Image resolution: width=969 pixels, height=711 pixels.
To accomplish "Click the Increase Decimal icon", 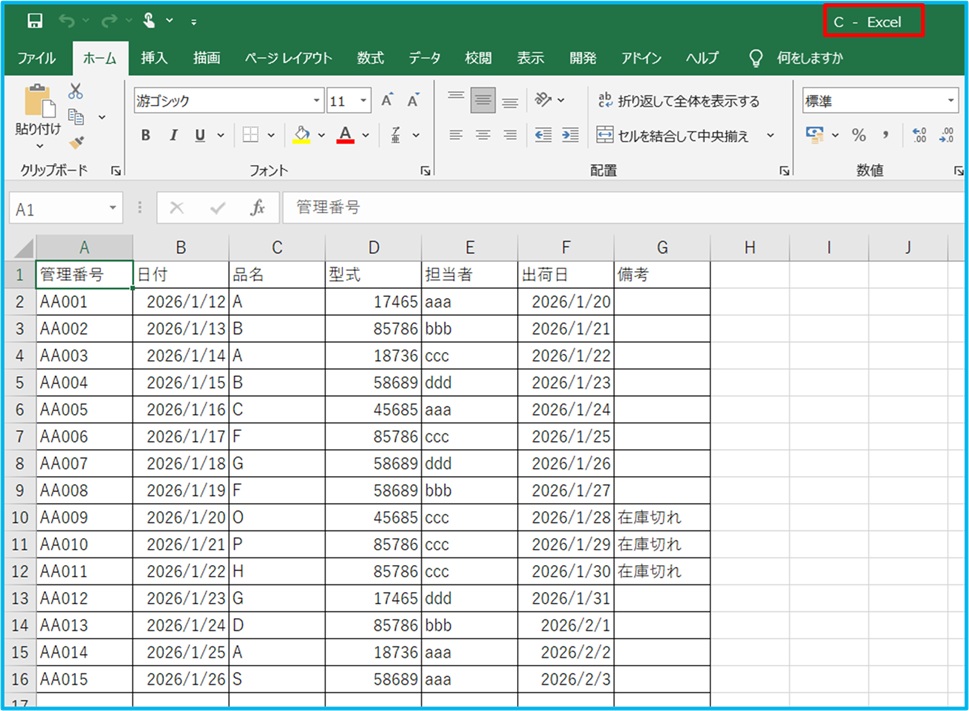I will click(920, 135).
